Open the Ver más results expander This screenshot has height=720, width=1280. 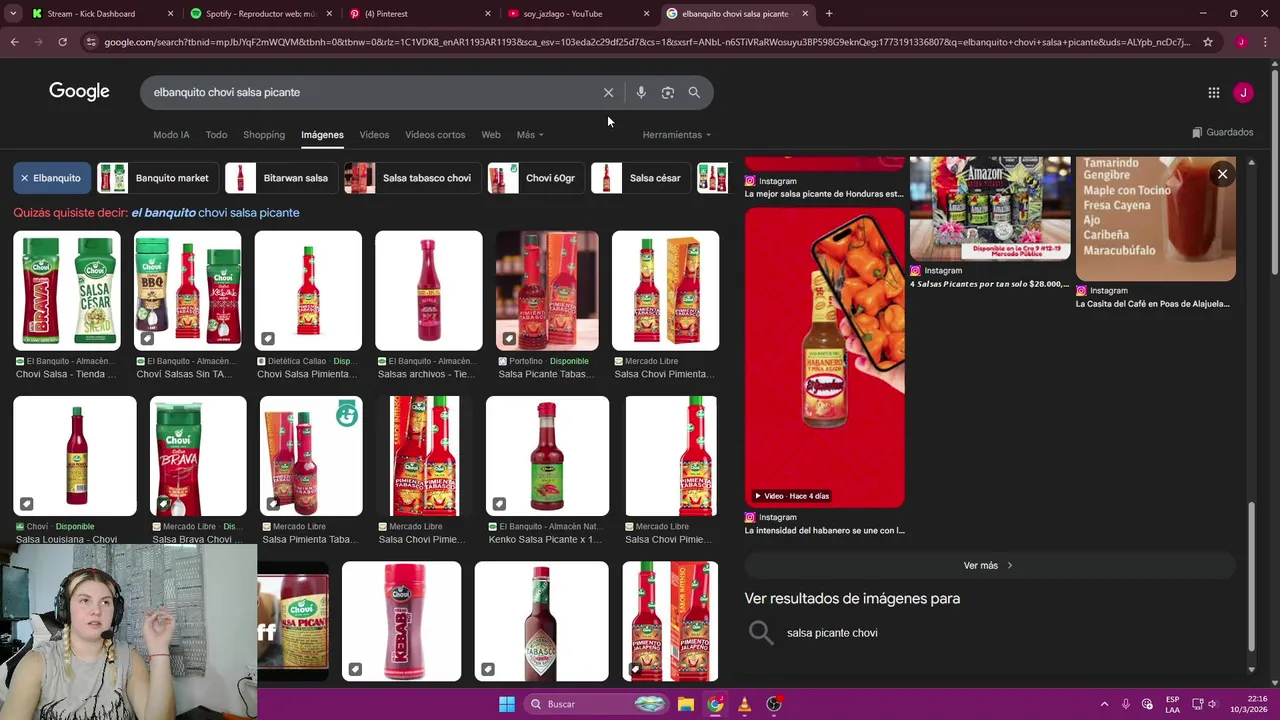point(988,565)
